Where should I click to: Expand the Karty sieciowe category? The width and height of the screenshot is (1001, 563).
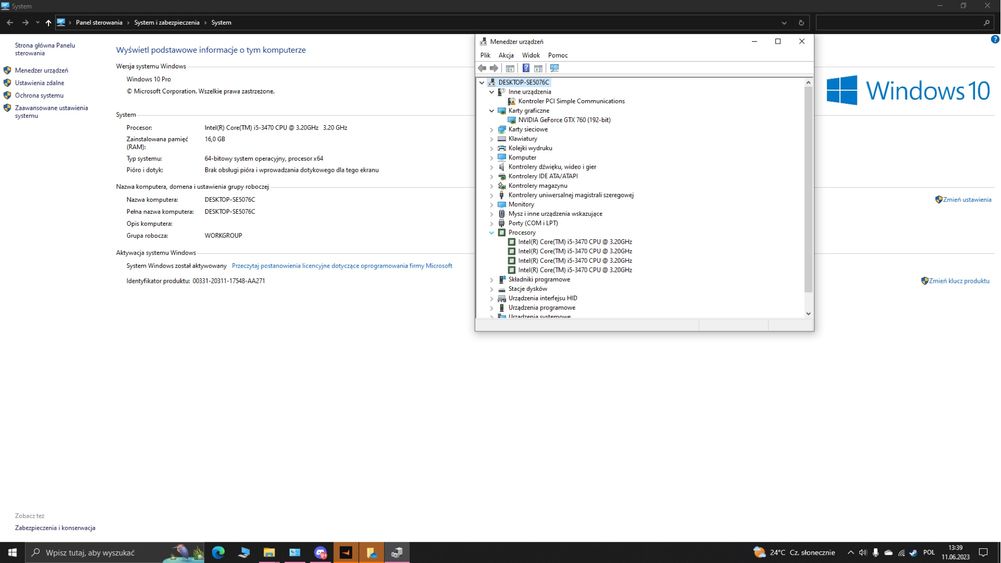492,130
